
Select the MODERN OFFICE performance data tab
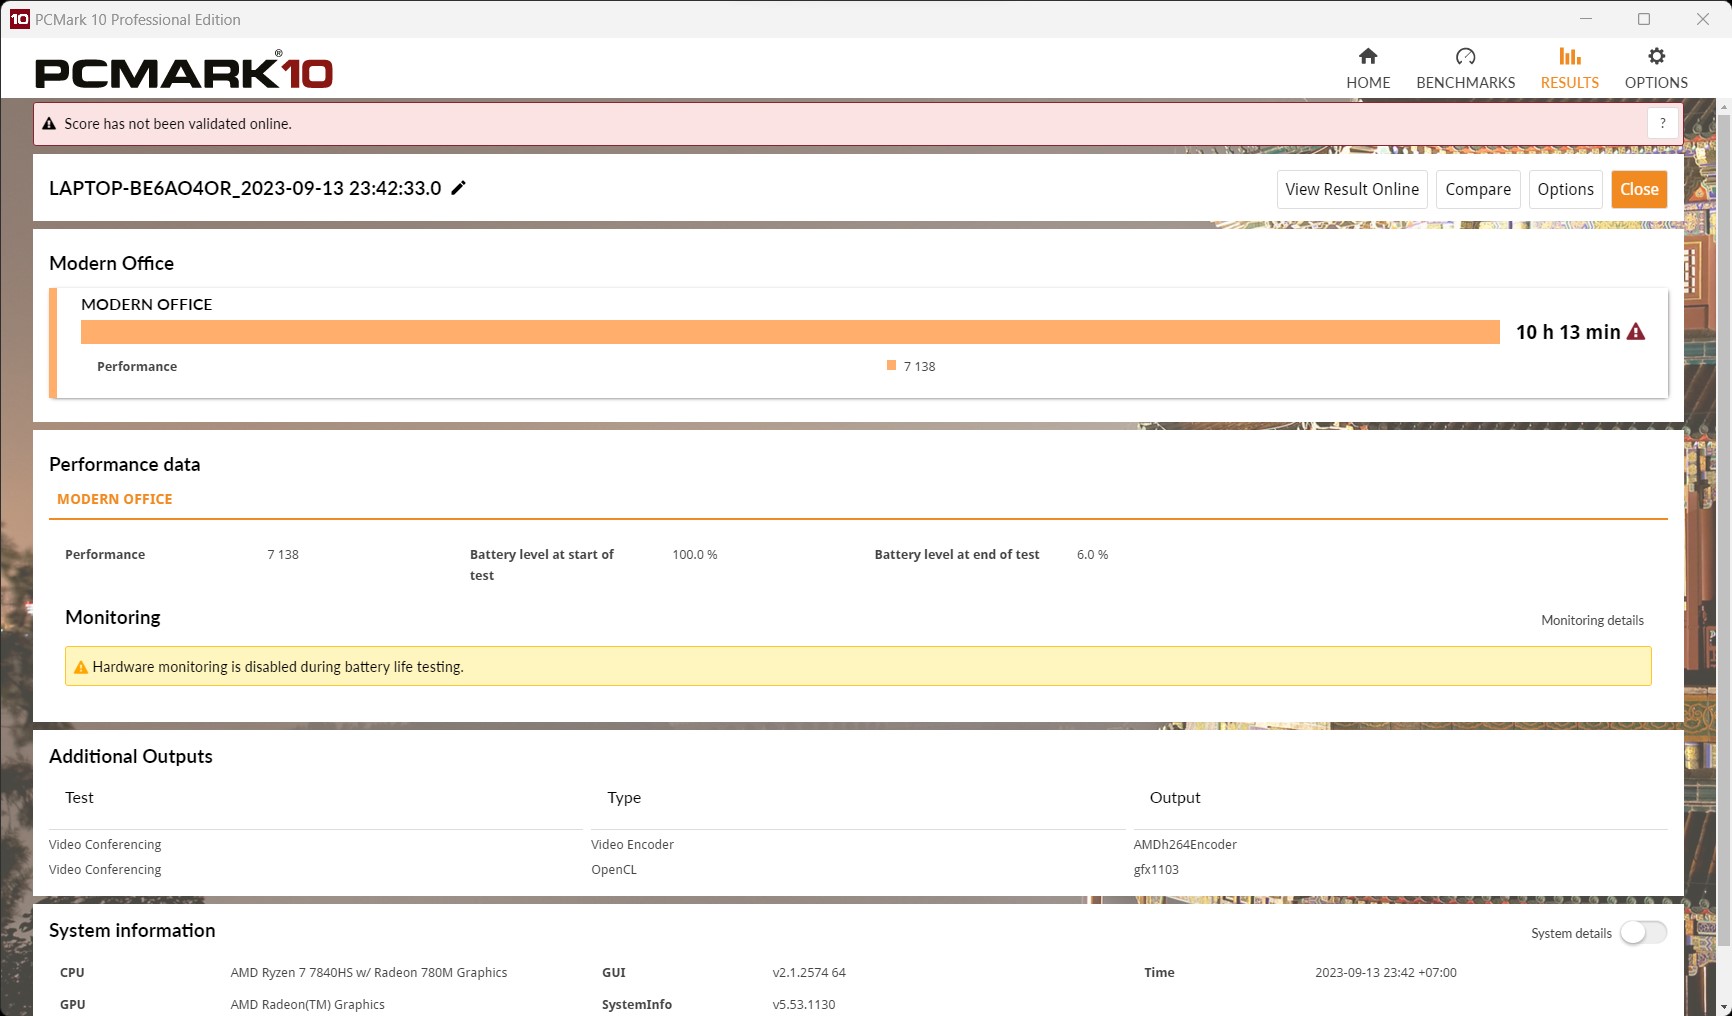(x=115, y=499)
